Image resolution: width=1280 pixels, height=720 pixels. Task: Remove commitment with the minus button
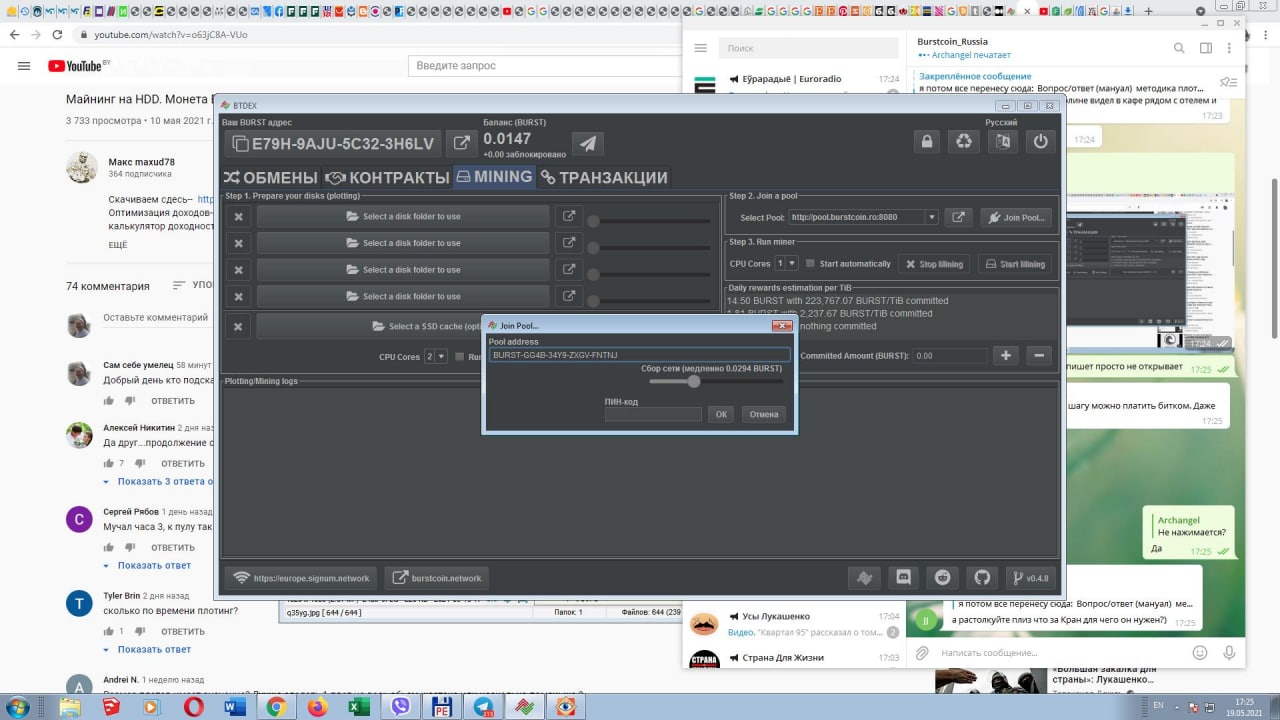(1039, 355)
